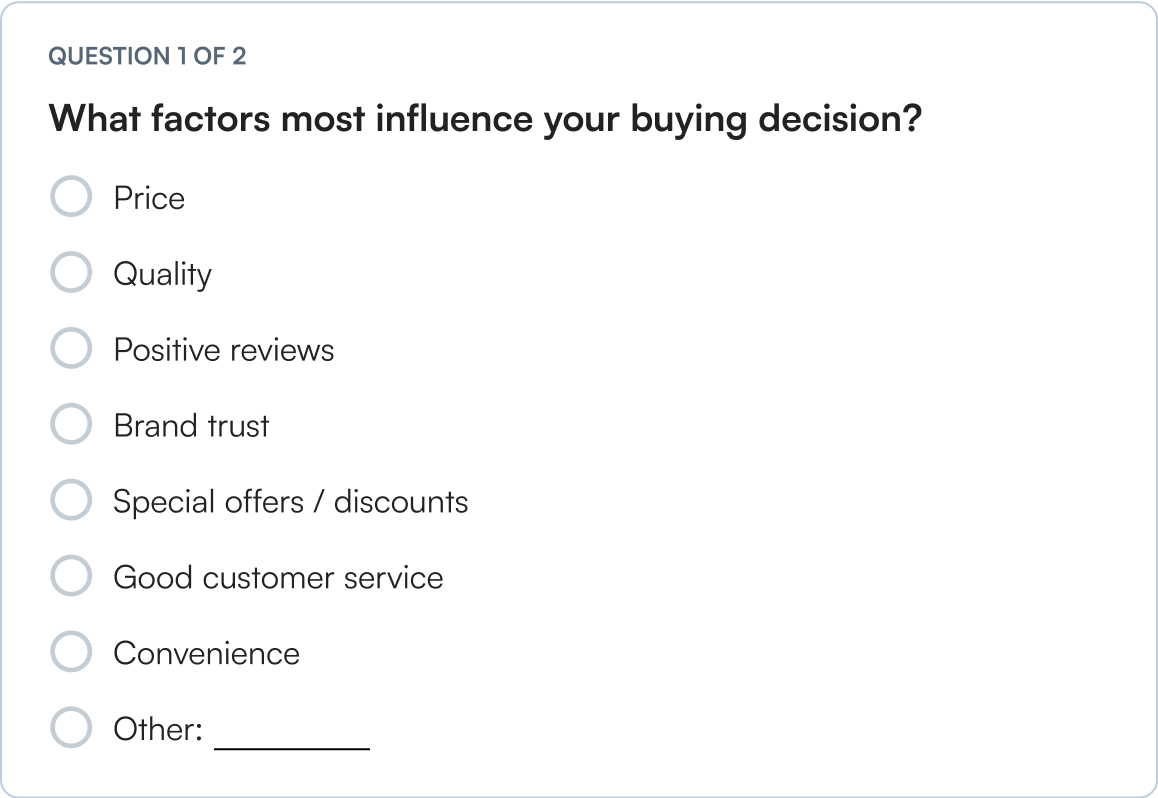This screenshot has height=798, width=1158.
Task: Select the Quality radio button
Action: 71,272
